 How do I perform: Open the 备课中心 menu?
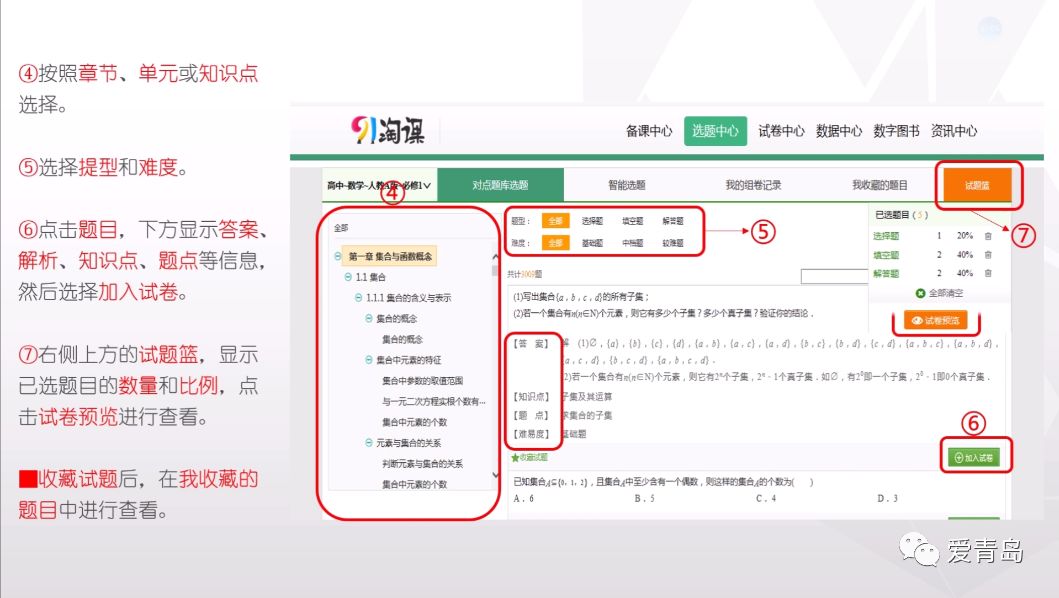[649, 131]
